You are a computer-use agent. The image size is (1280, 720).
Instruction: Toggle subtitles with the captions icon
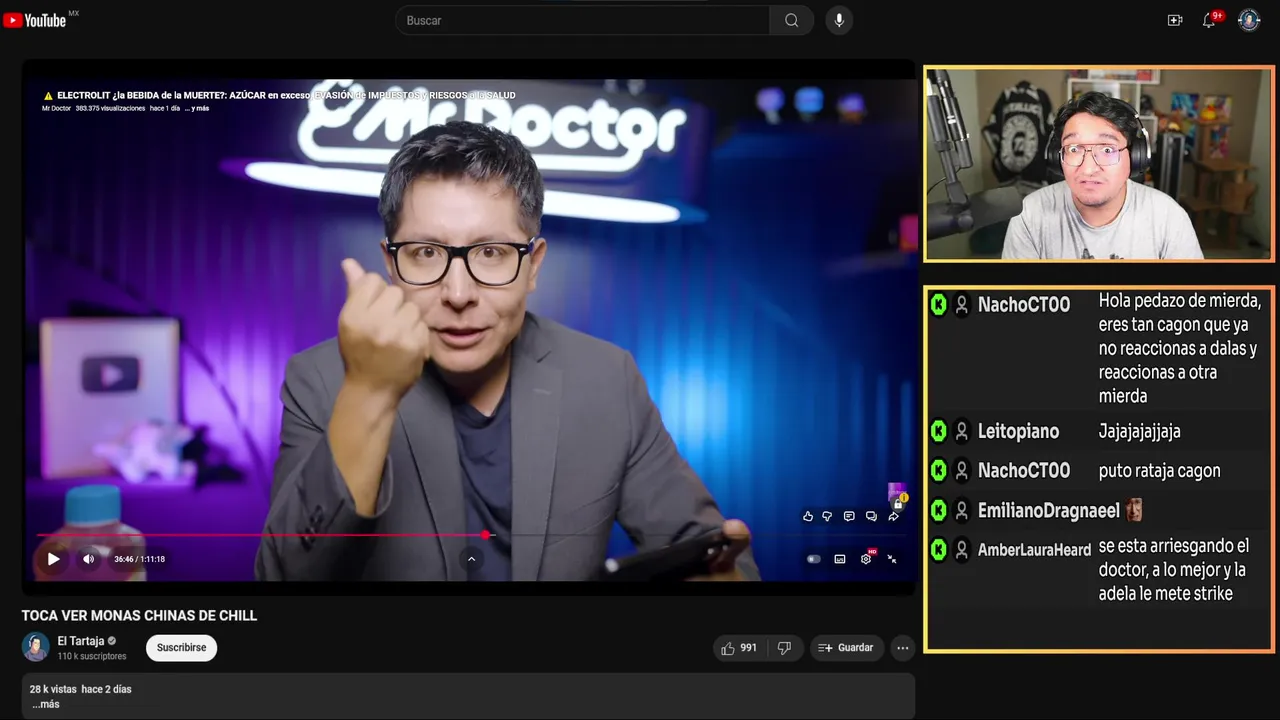pos(840,559)
